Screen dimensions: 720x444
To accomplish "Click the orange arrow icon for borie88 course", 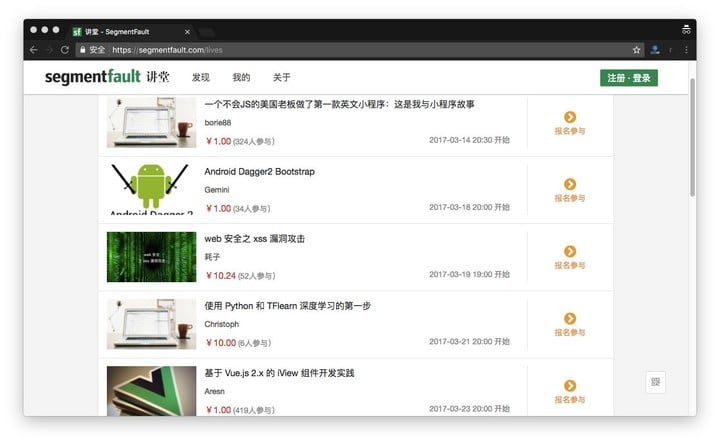I will (x=570, y=117).
